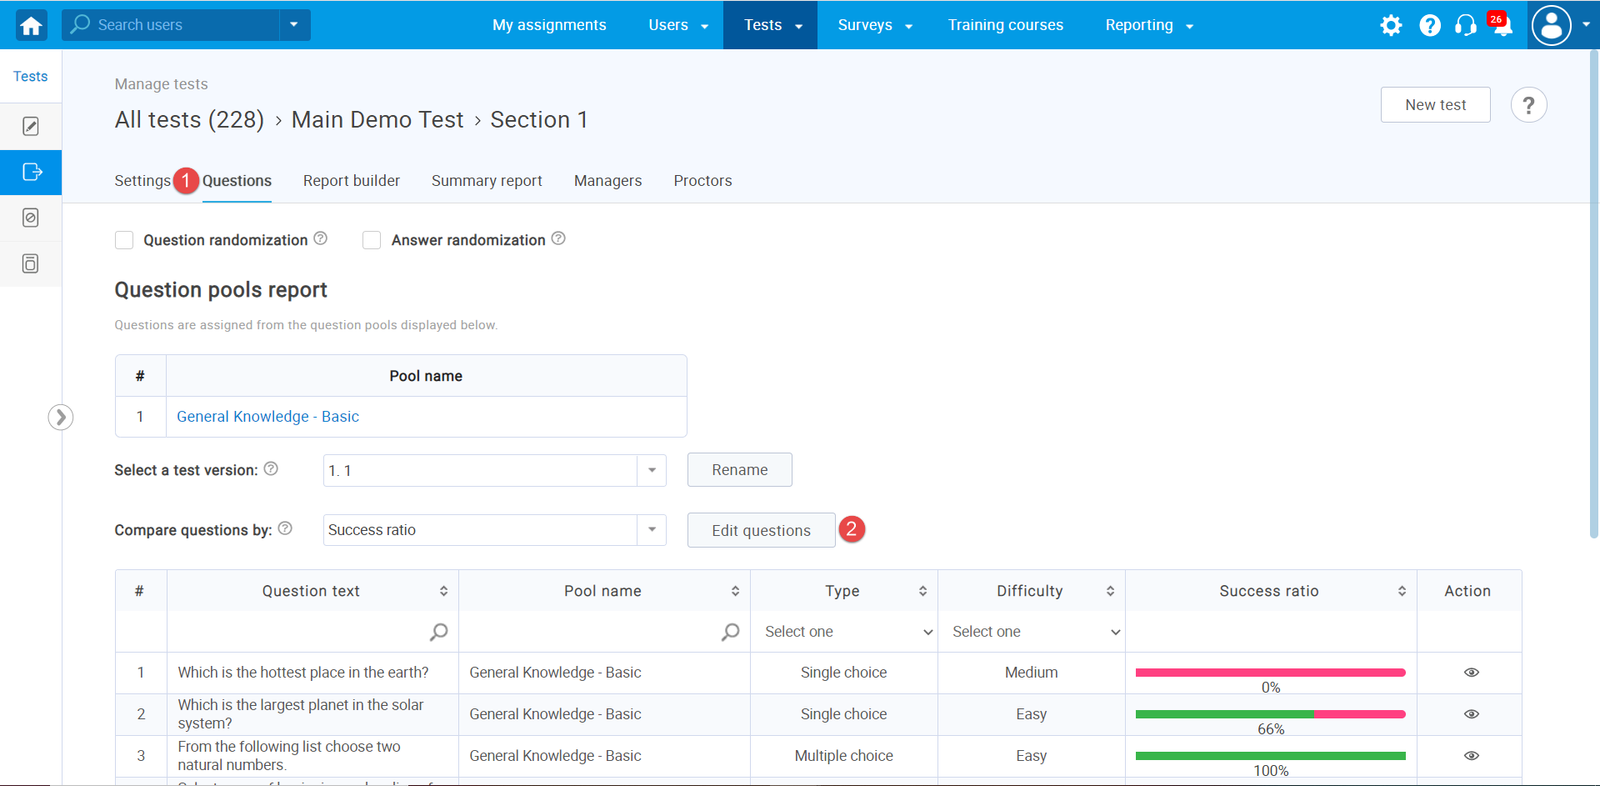Expand the Type filter Select one dropdown

click(x=843, y=632)
